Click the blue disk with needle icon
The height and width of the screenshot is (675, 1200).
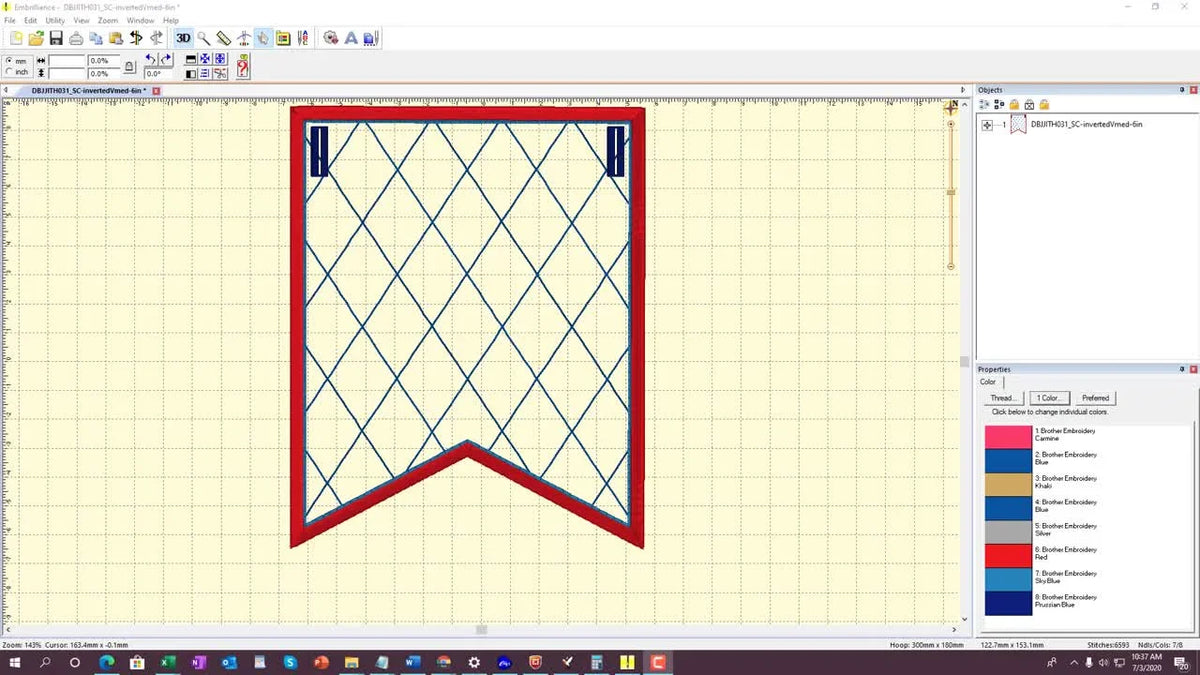[371, 38]
